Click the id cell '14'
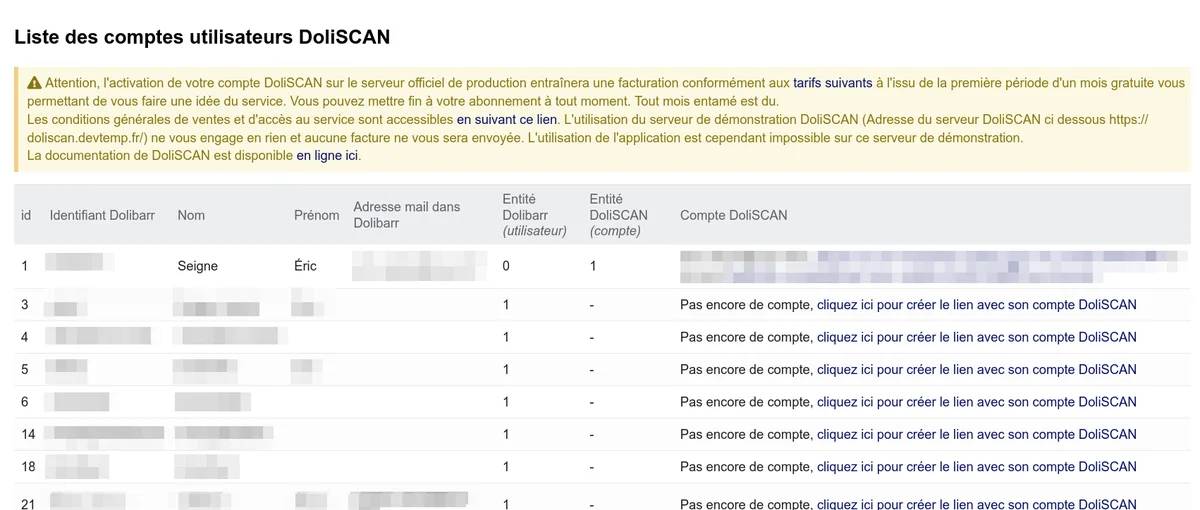1200x510 pixels. (28, 434)
